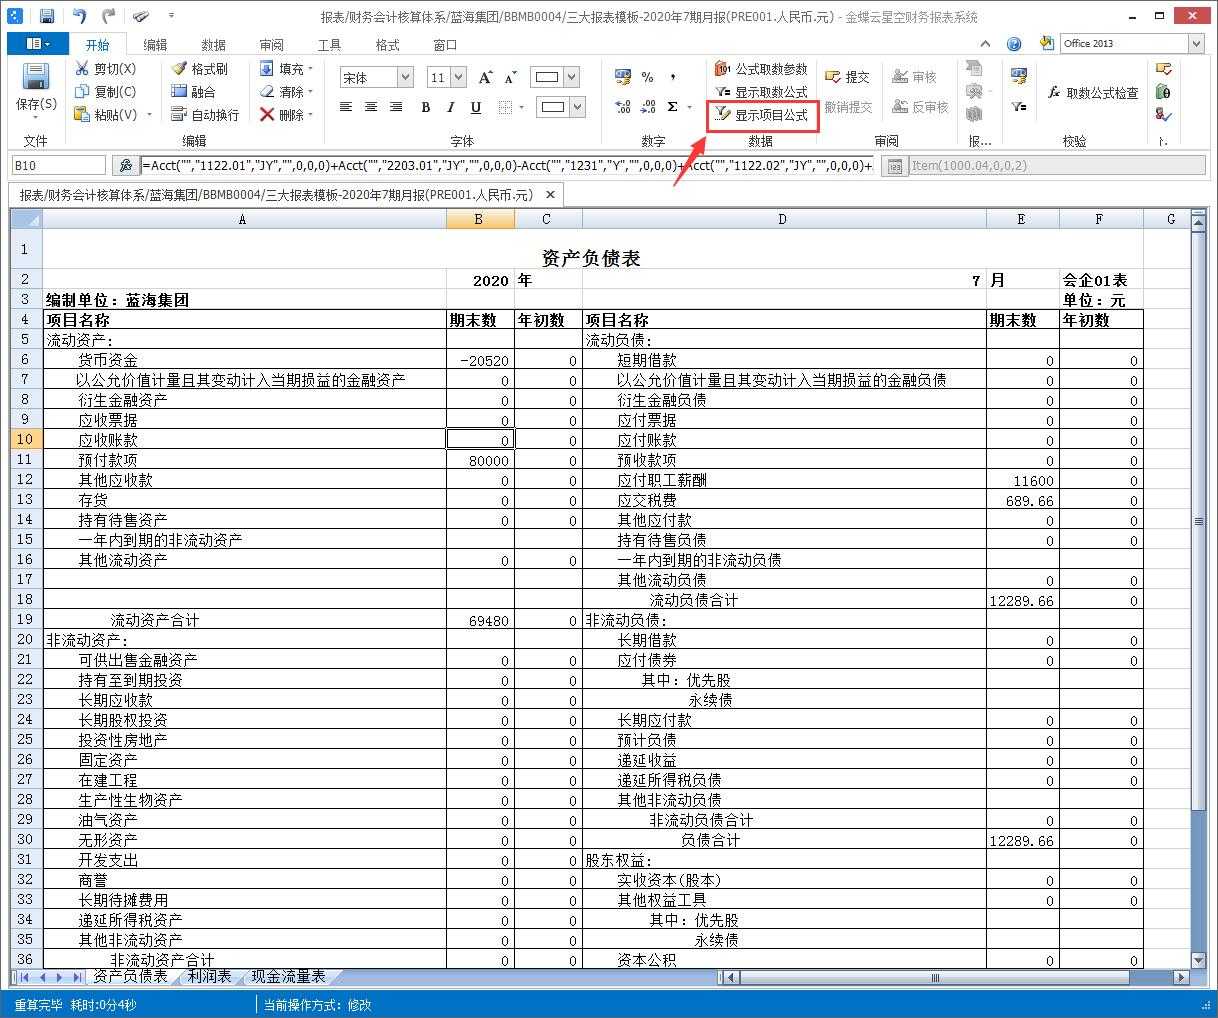Toggle 自动换行 wrap text
This screenshot has height=1018, width=1218.
pyautogui.click(x=204, y=115)
